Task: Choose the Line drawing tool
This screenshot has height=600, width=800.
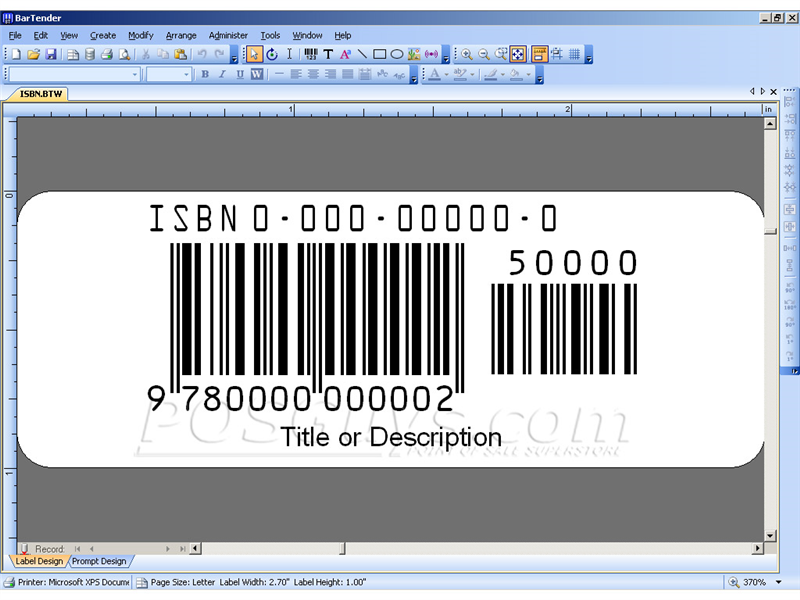Action: coord(362,54)
